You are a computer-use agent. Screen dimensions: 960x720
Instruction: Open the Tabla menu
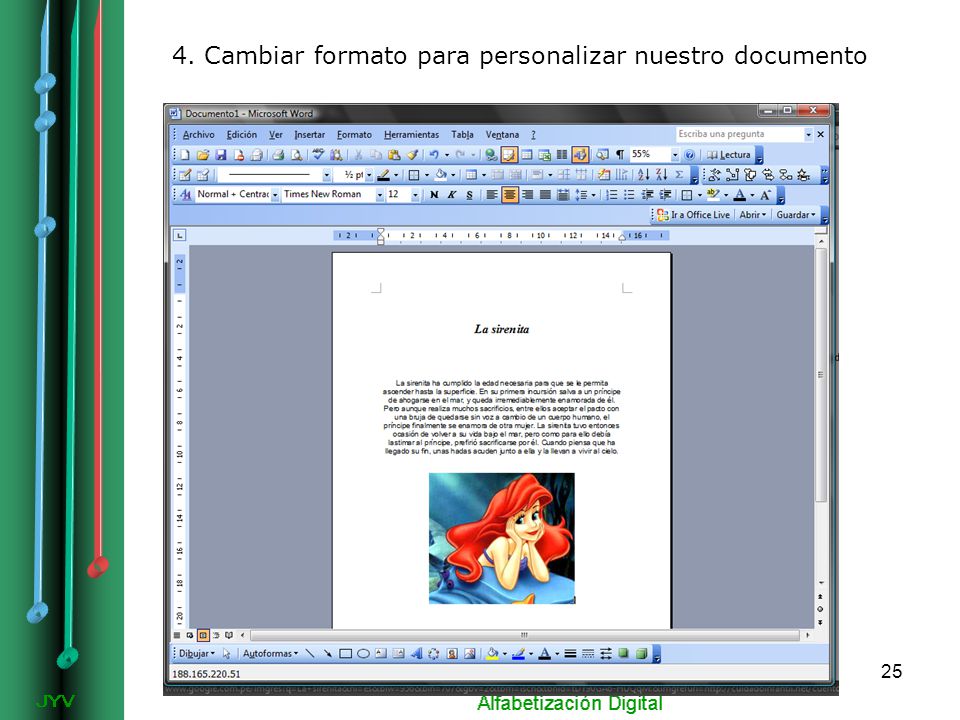(462, 135)
